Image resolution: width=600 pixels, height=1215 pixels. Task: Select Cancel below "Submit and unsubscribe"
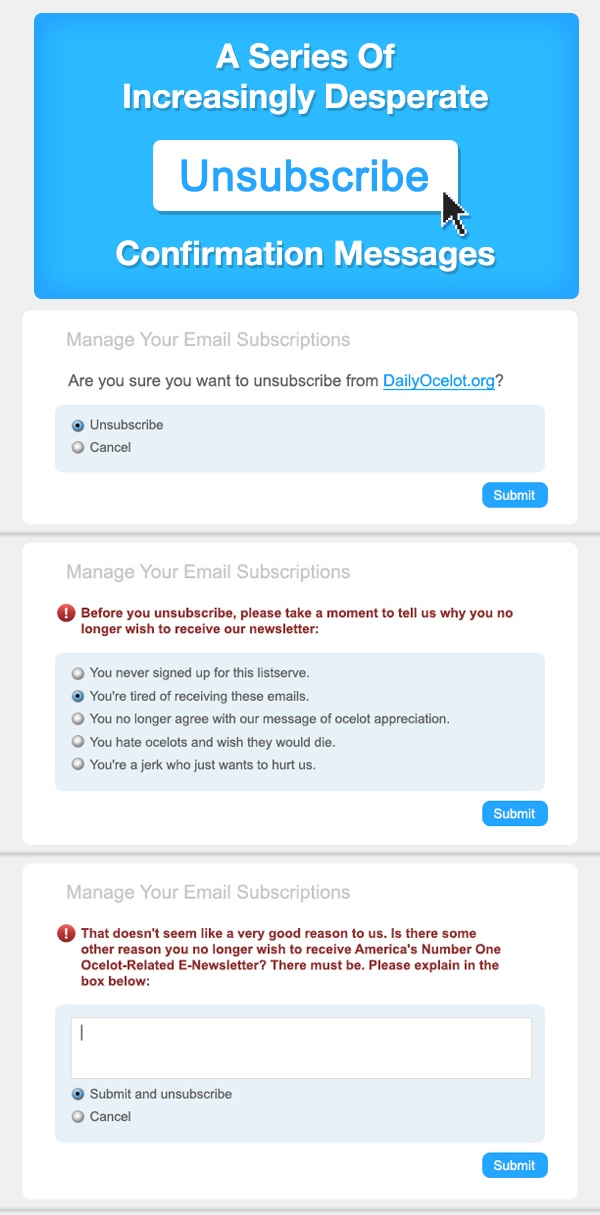point(78,1117)
